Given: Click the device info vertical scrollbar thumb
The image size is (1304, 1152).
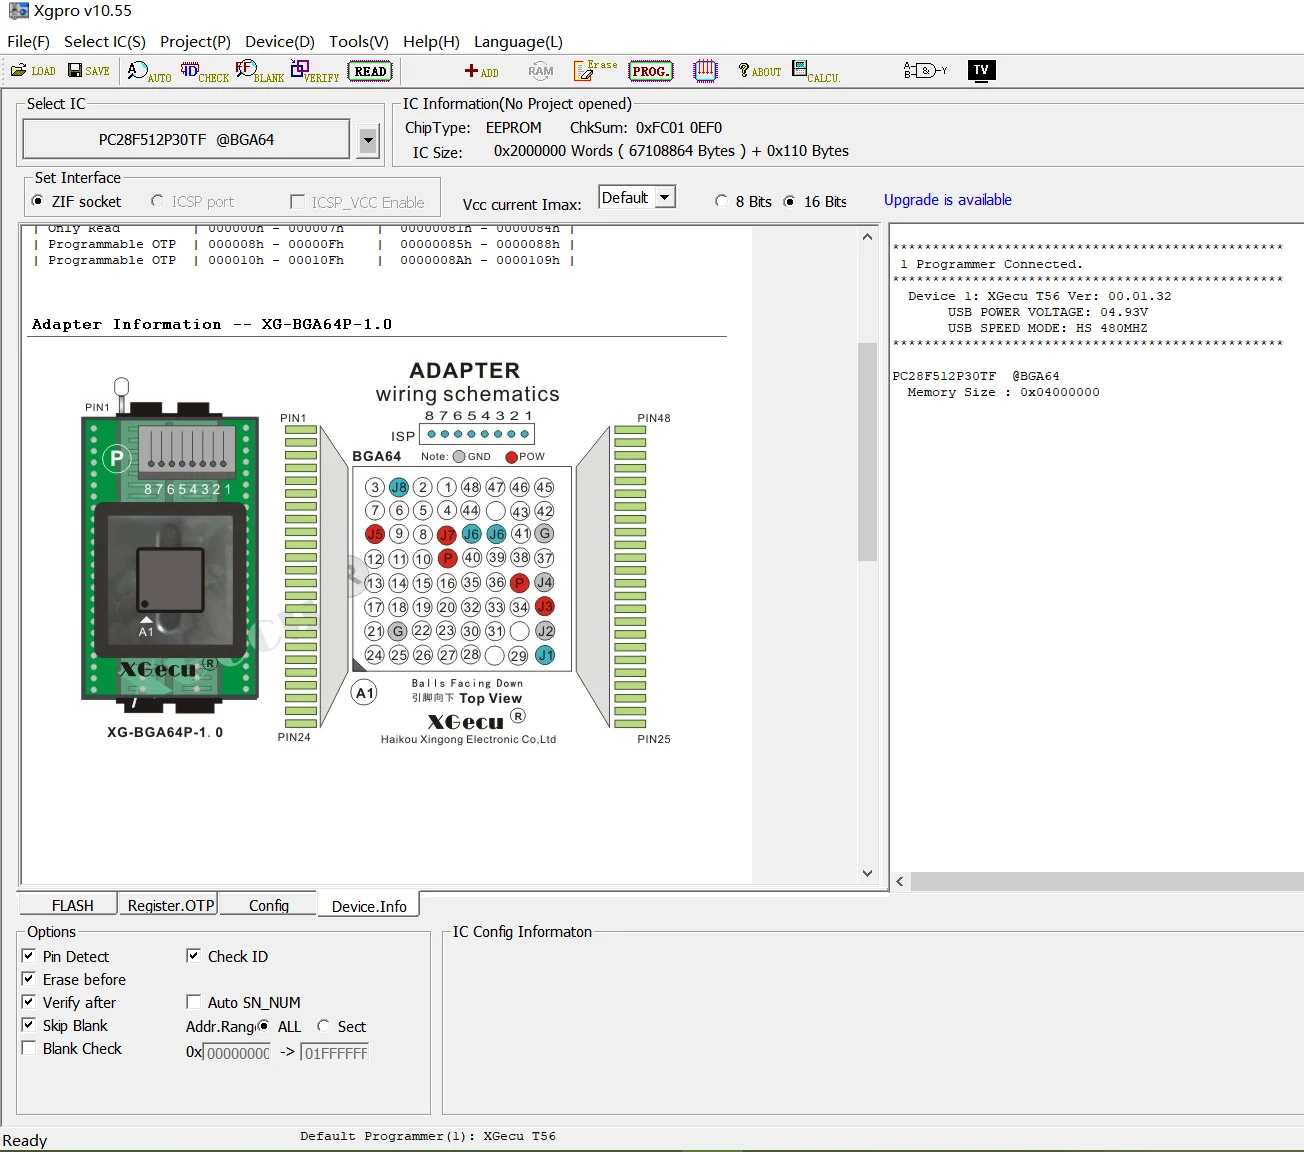Looking at the screenshot, I should [x=867, y=452].
